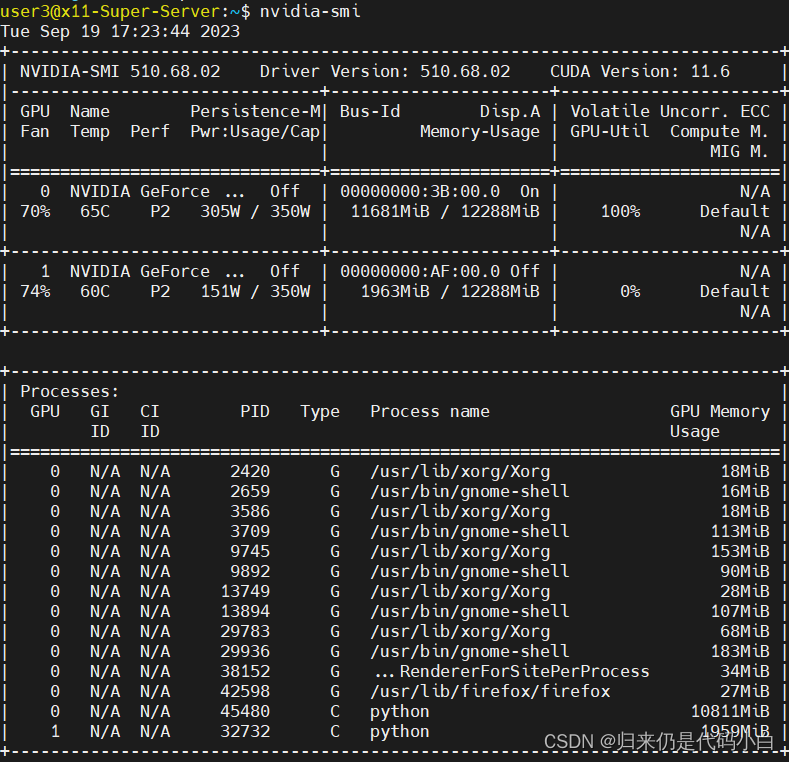Click PID "13894" in process list
The height and width of the screenshot is (762, 789).
(245, 612)
